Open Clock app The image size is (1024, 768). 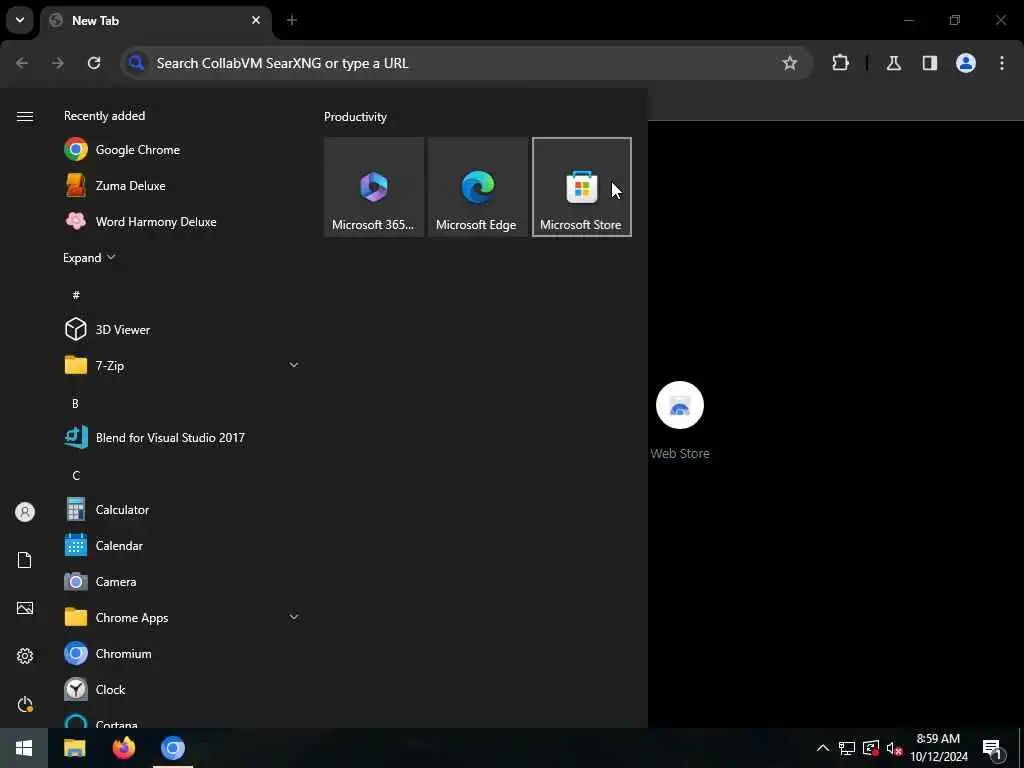pos(183,689)
